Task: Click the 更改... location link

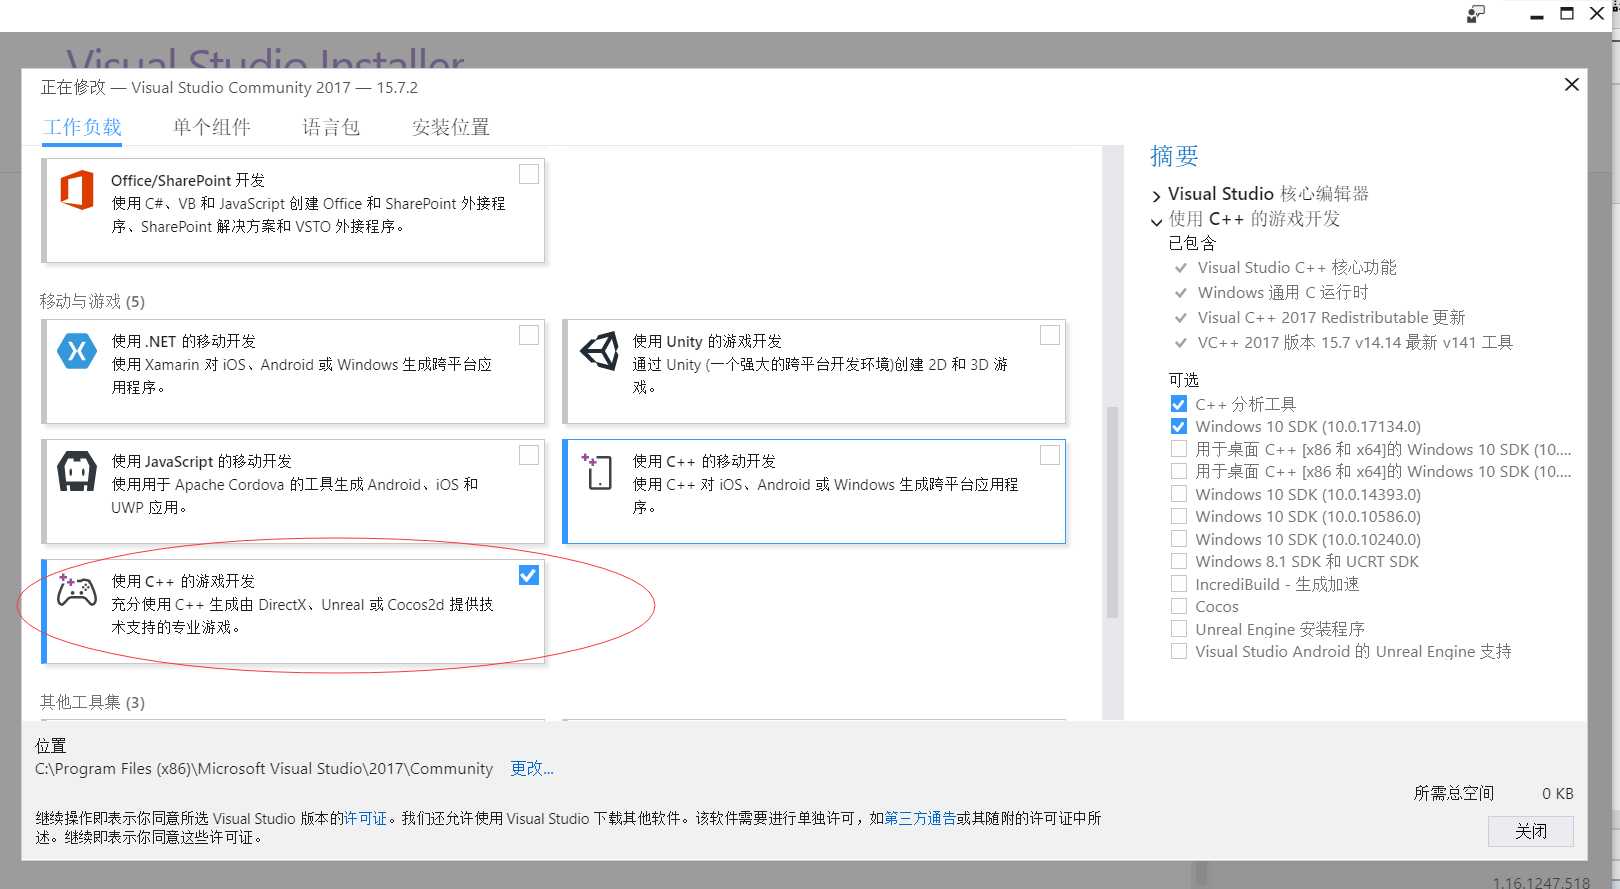Action: [x=532, y=768]
